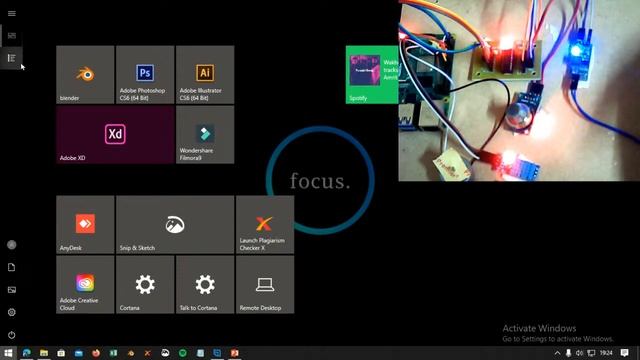The image size is (640, 360).
Task: Open the volume control in the system tray
Action: [x=580, y=353]
